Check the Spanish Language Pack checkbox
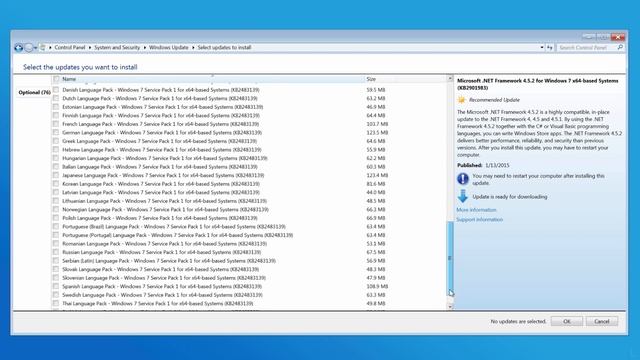The image size is (640, 360). [x=56, y=287]
